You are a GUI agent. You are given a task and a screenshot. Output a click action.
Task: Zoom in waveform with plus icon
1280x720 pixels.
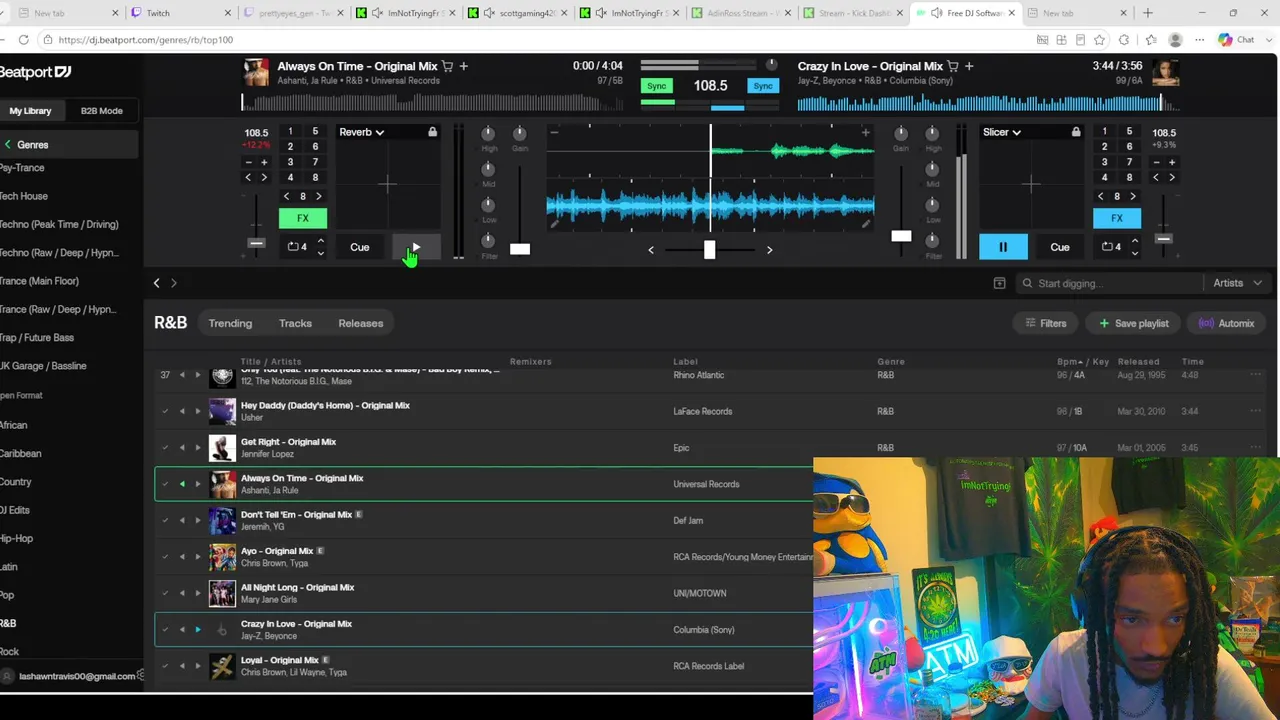point(866,132)
